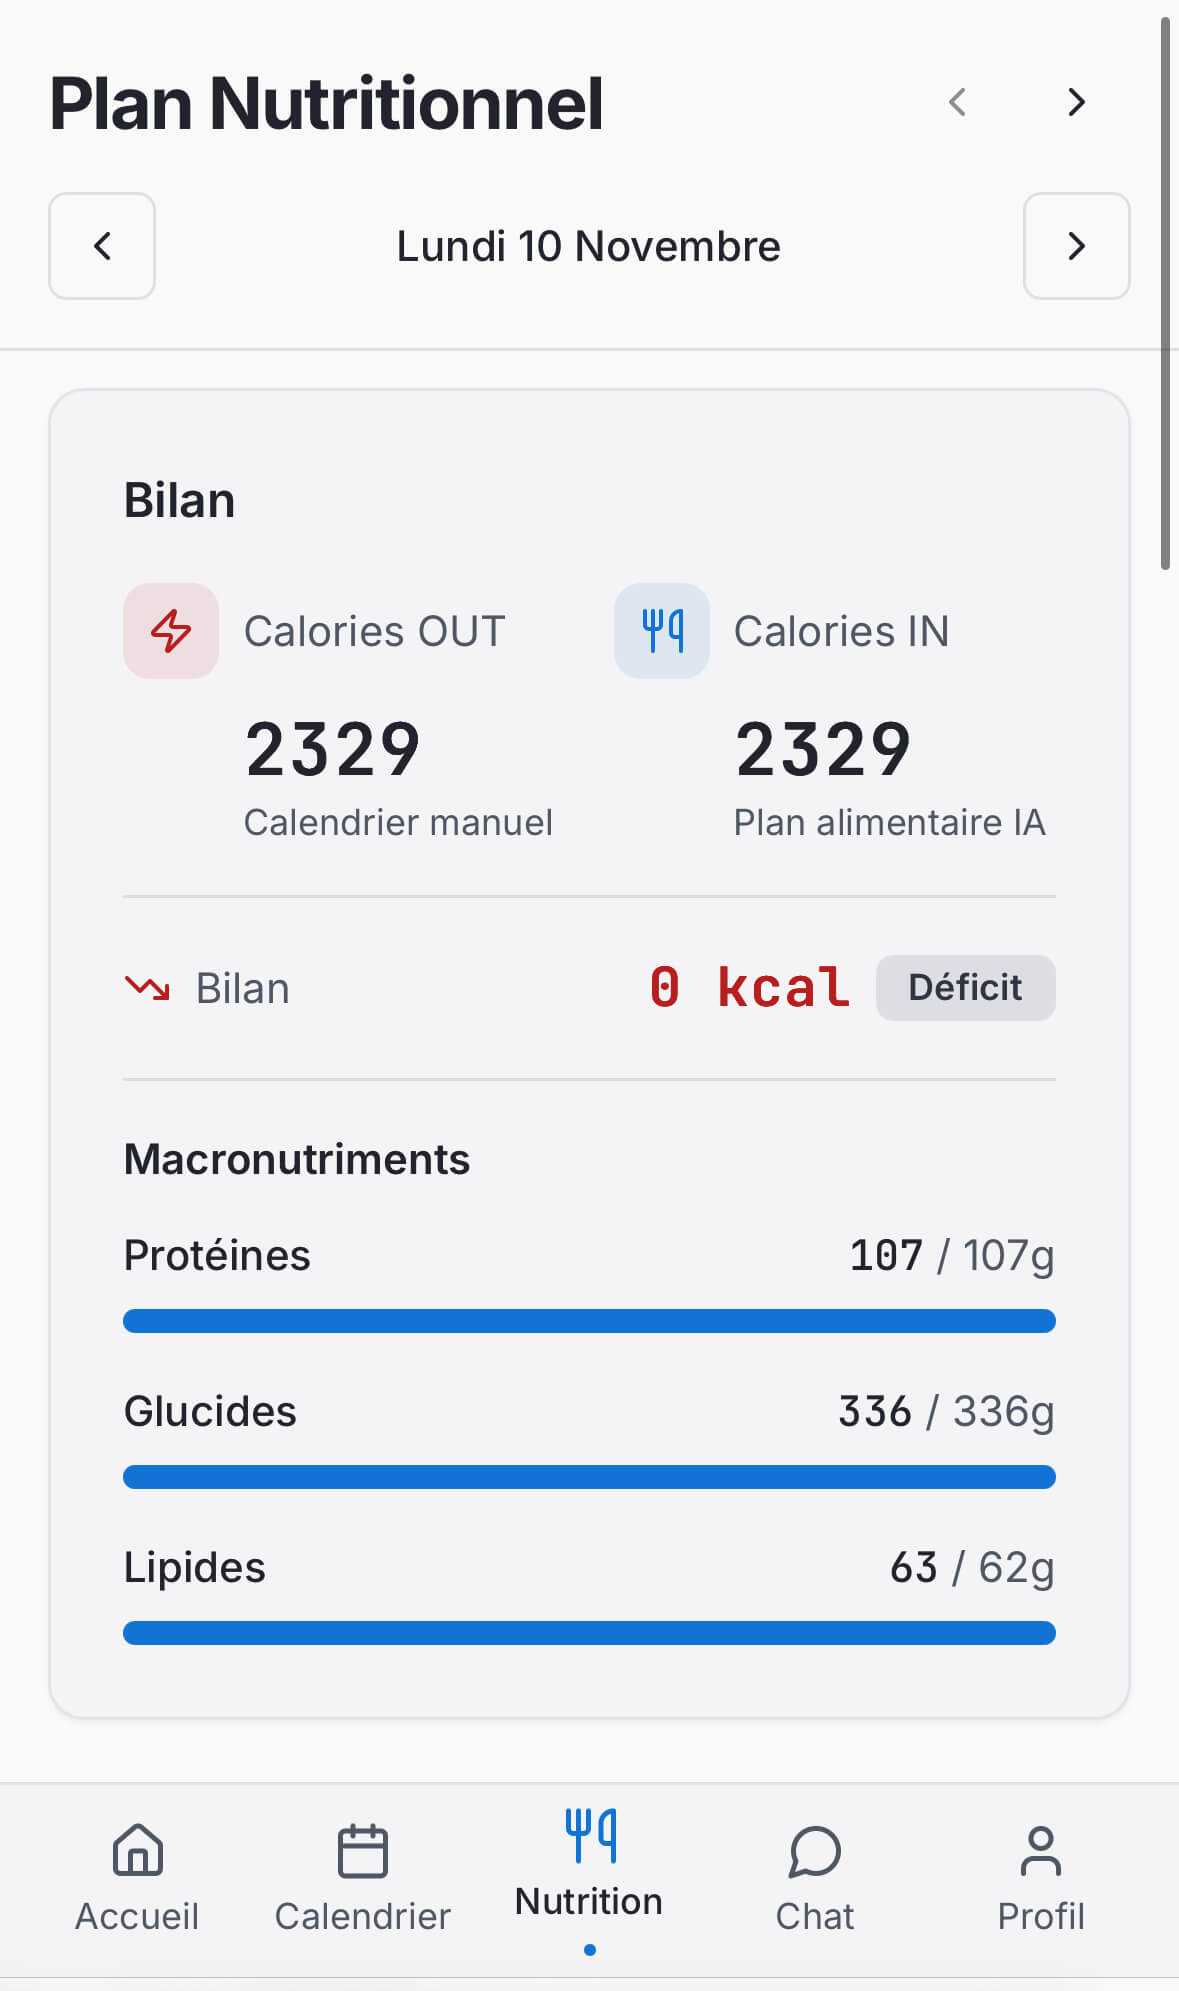Click the header forward chevron
1179x1991 pixels.
pos(1076,102)
